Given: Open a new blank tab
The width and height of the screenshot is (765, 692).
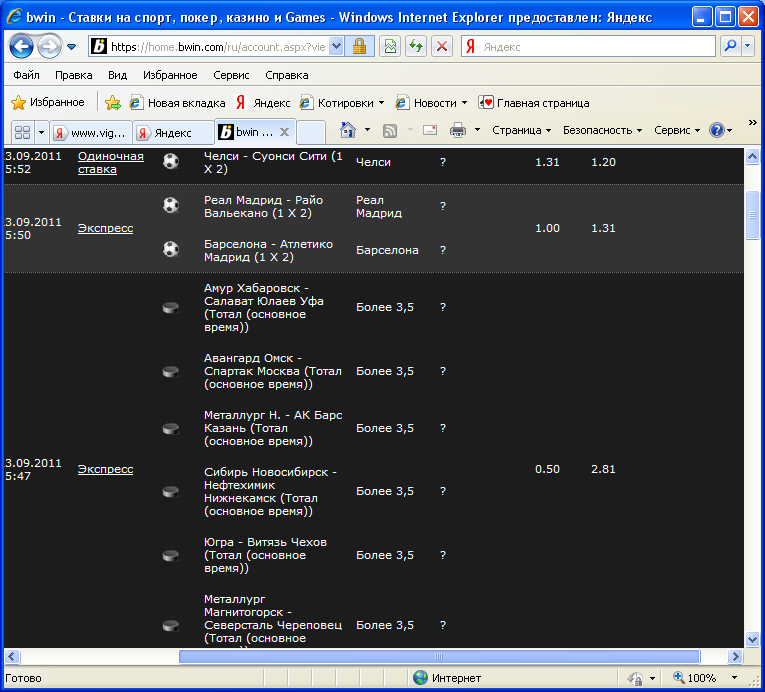Looking at the screenshot, I should click(x=311, y=132).
